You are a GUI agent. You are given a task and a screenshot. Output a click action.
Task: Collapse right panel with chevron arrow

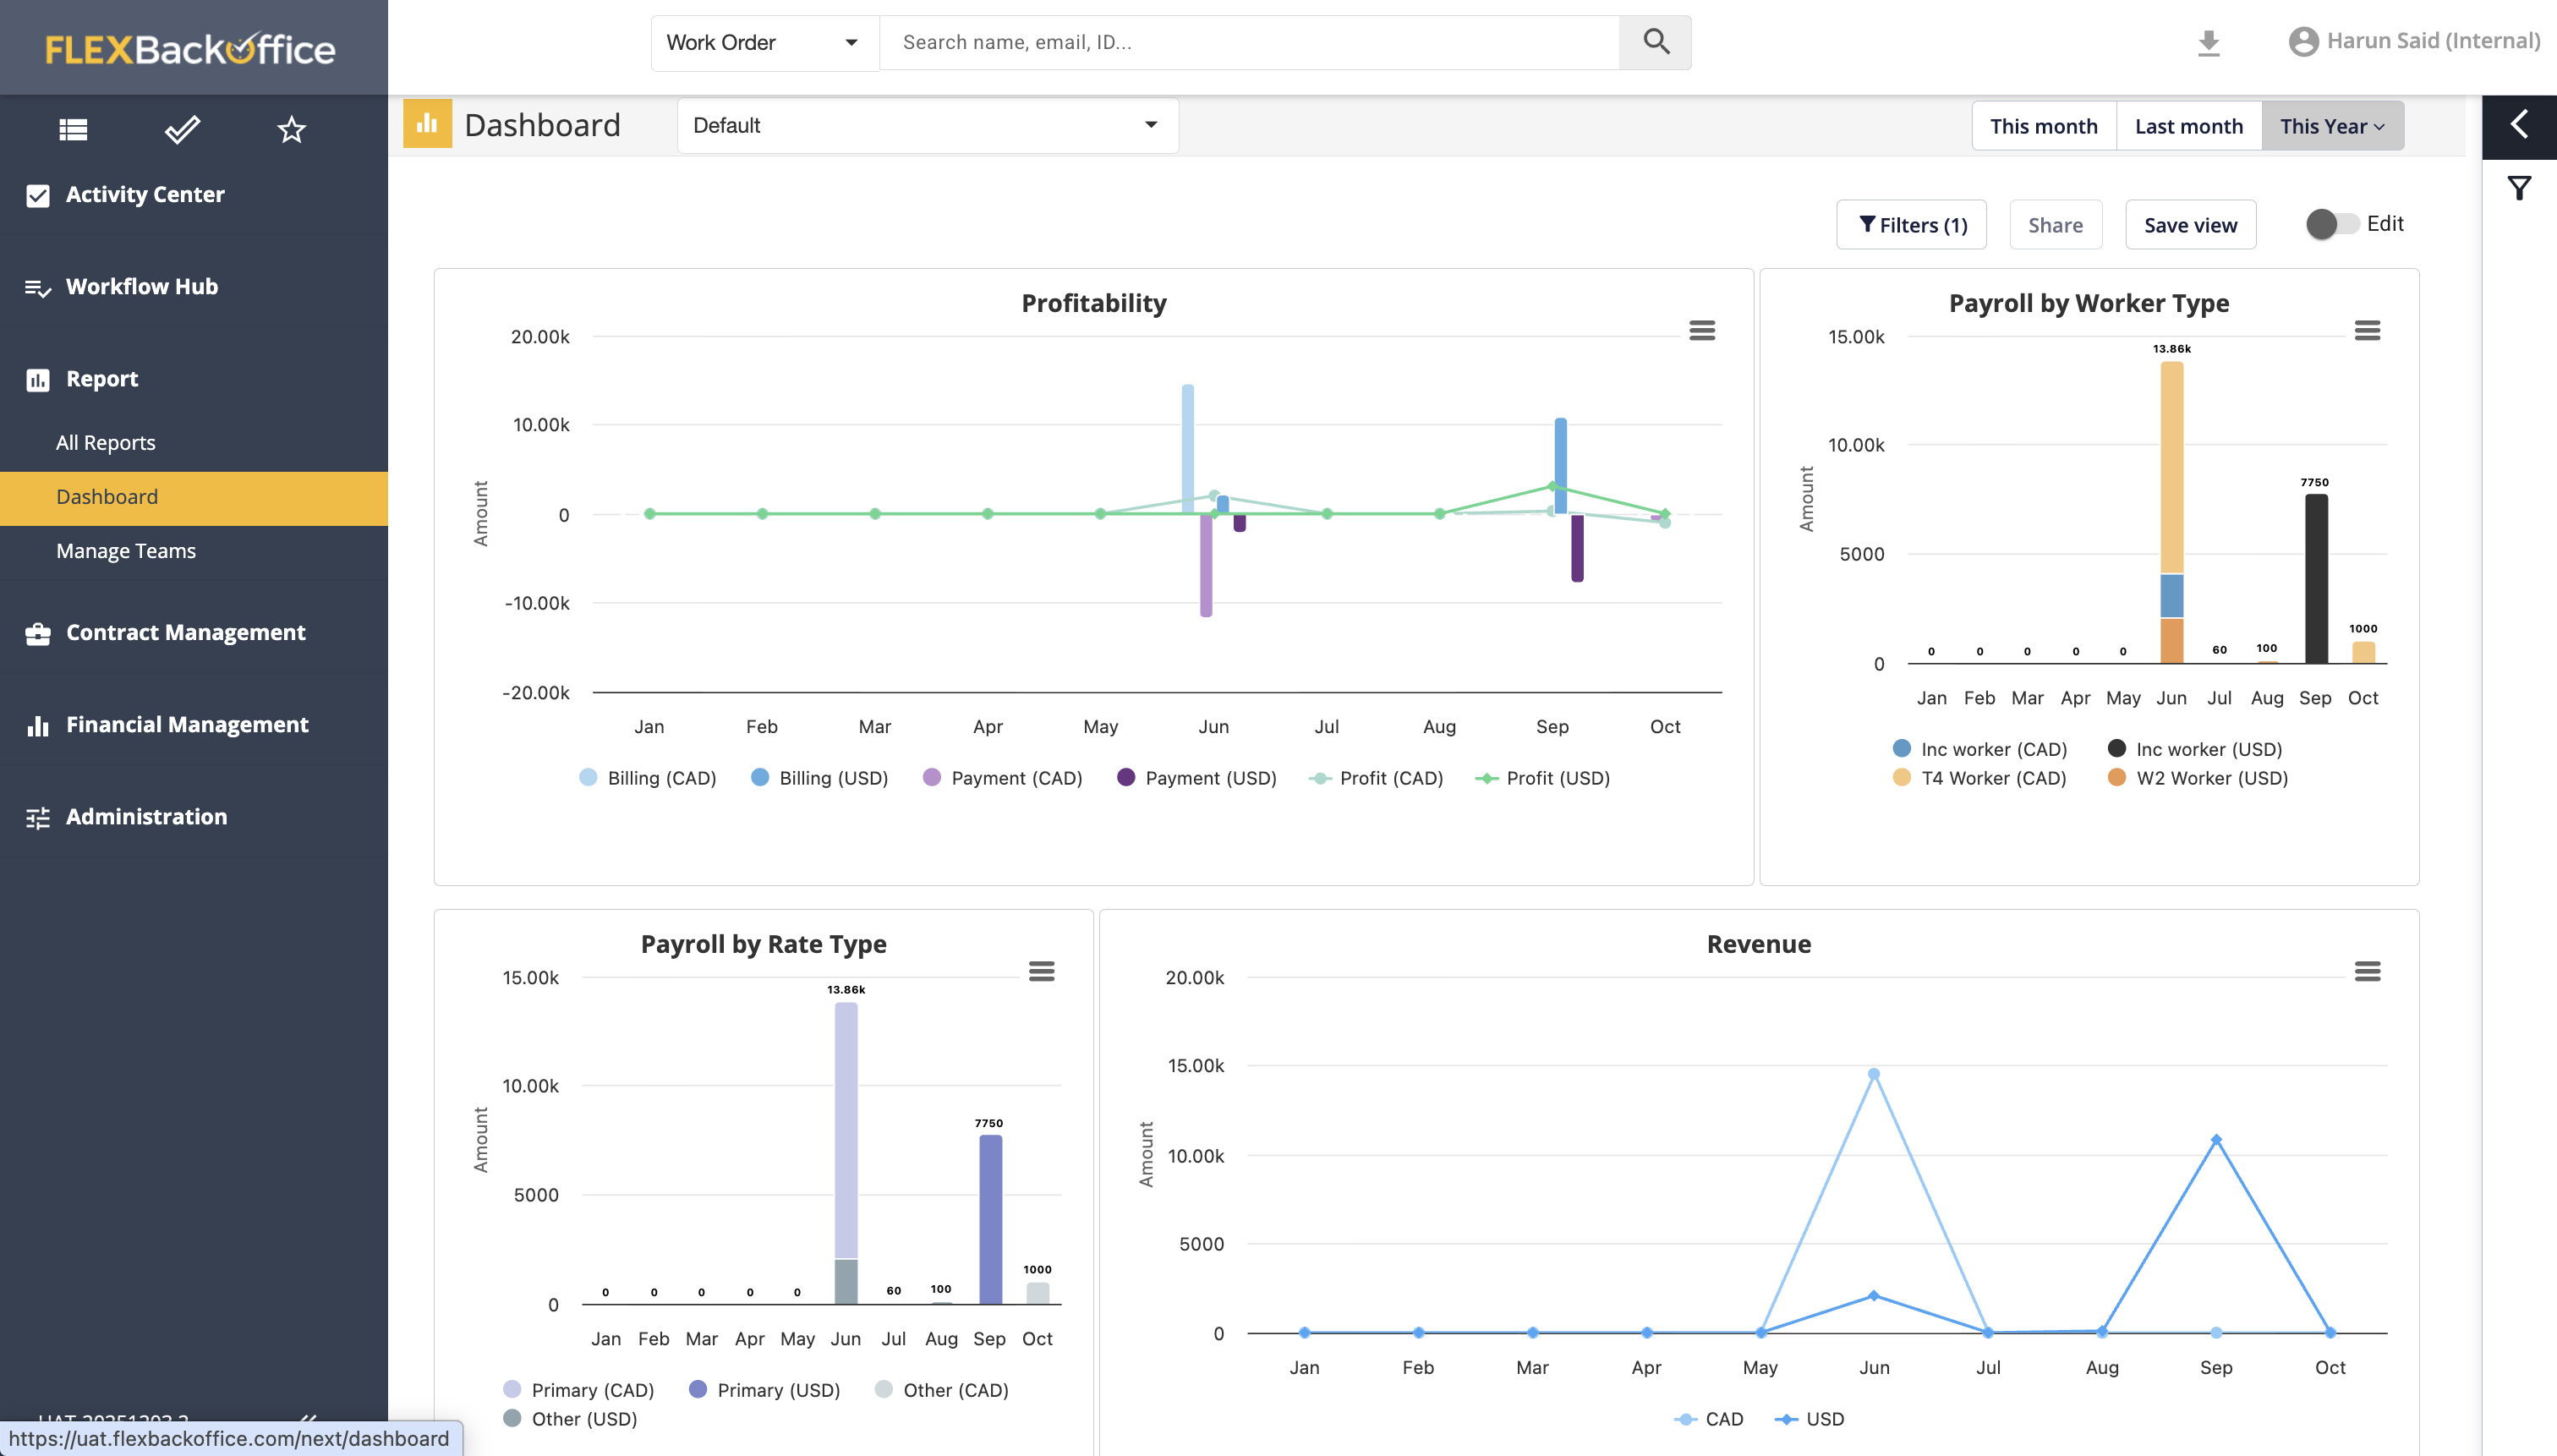pyautogui.click(x=2519, y=125)
